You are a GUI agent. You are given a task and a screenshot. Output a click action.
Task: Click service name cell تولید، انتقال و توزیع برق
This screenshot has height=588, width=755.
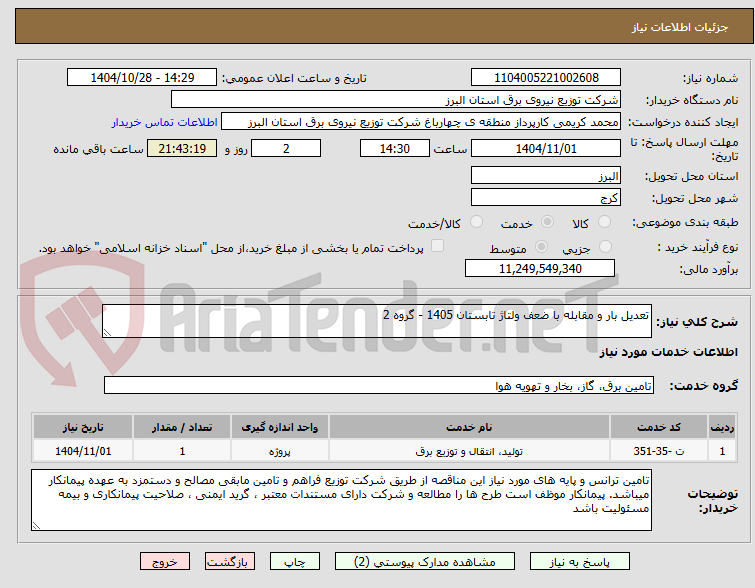click(x=469, y=451)
